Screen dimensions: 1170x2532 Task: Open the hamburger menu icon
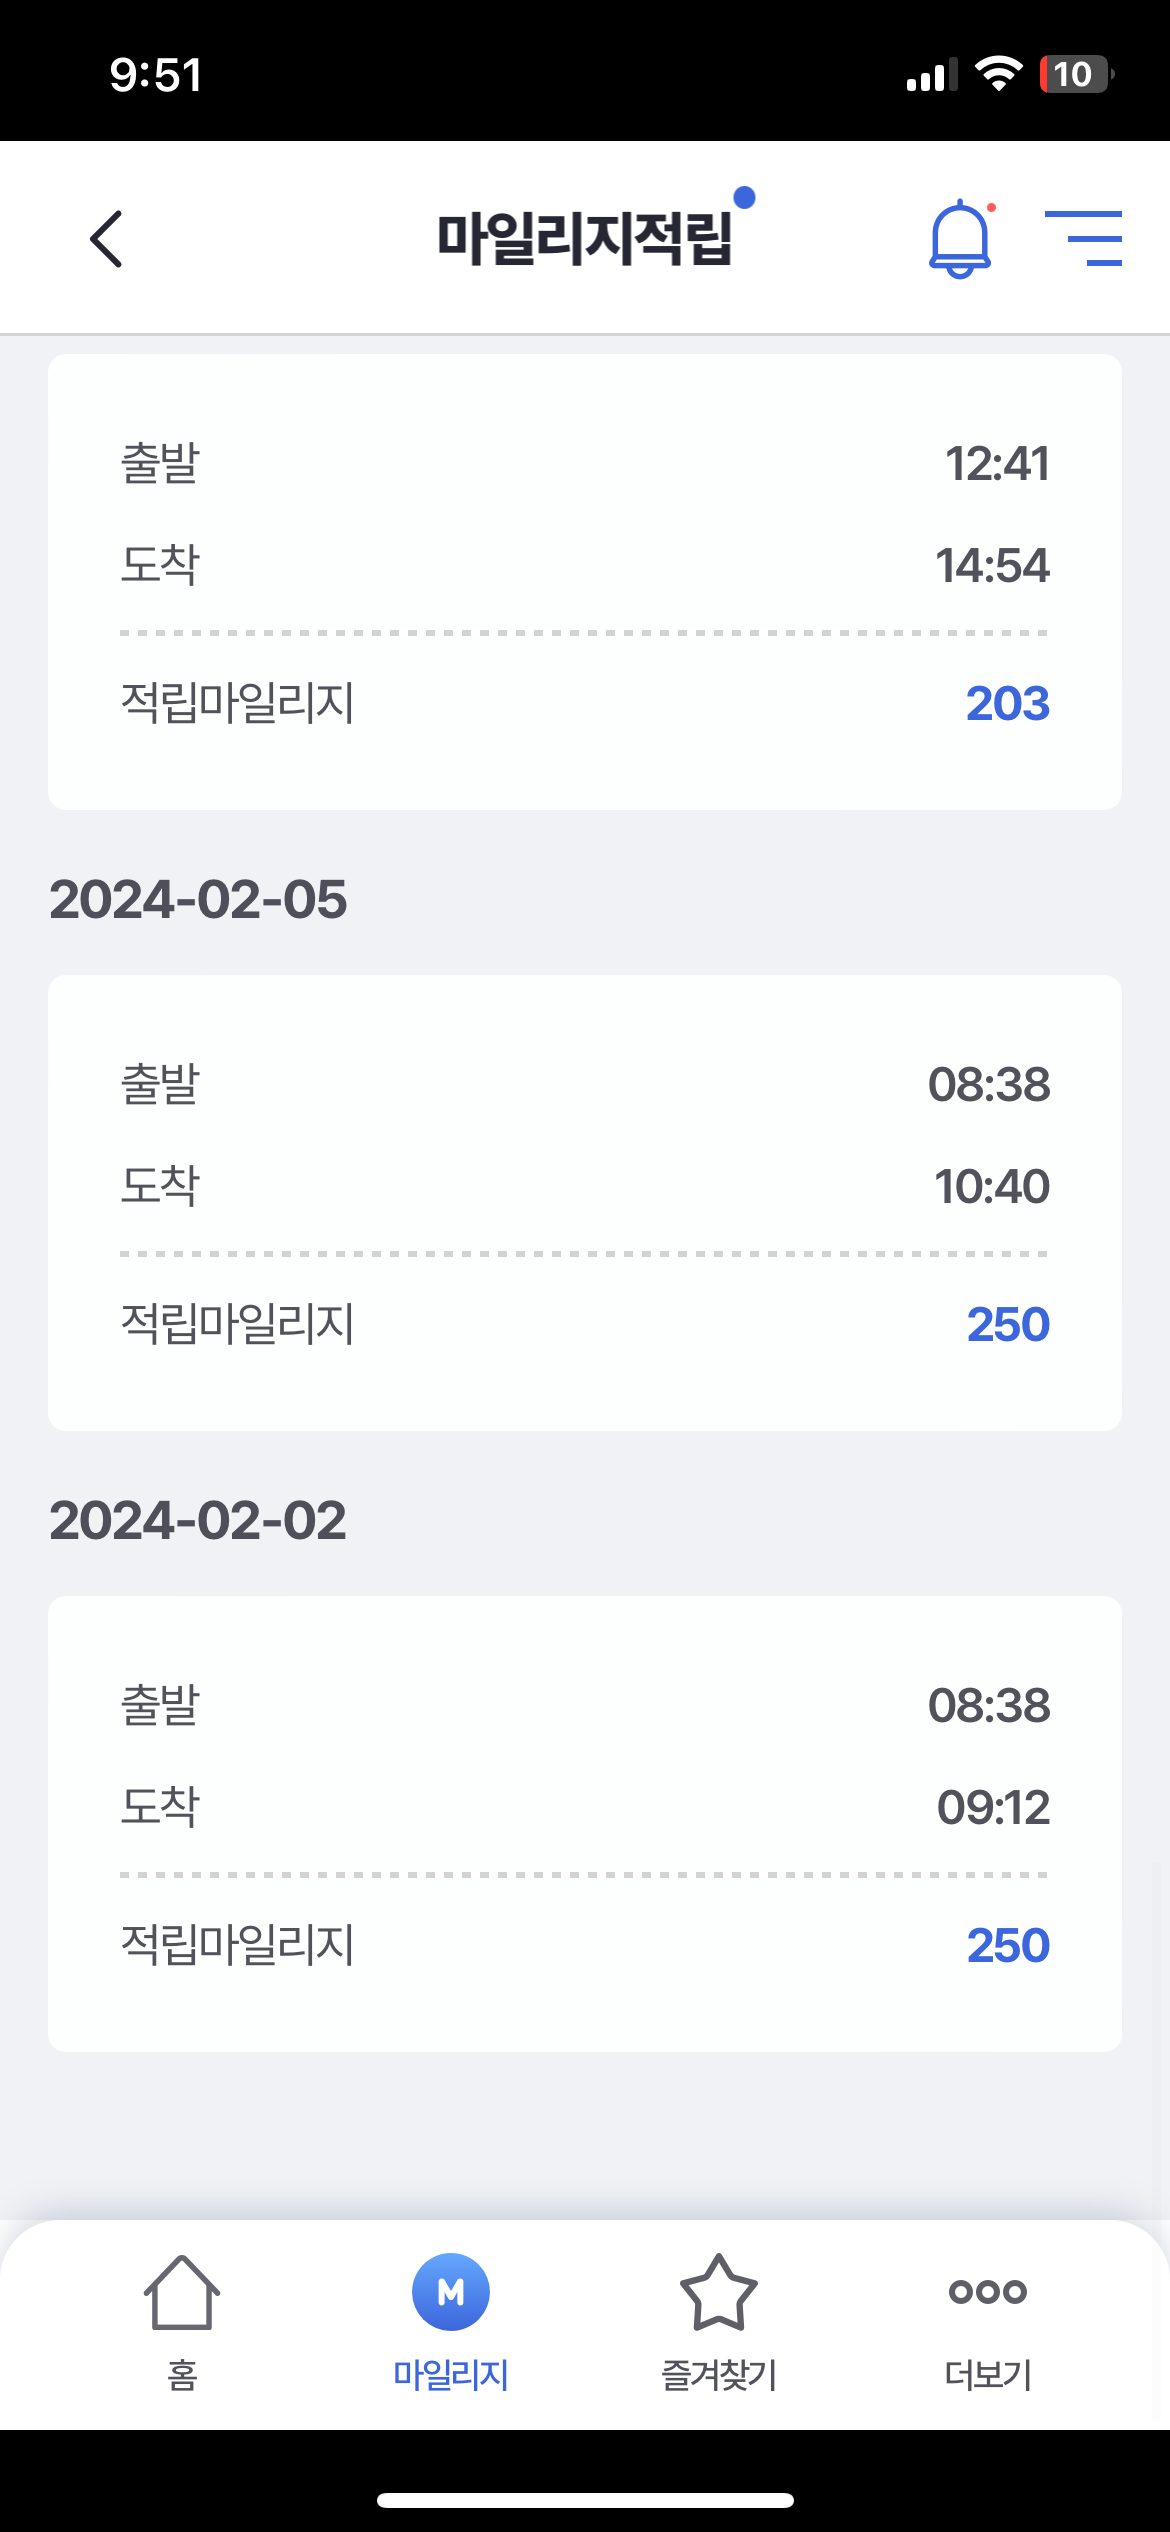click(1083, 239)
